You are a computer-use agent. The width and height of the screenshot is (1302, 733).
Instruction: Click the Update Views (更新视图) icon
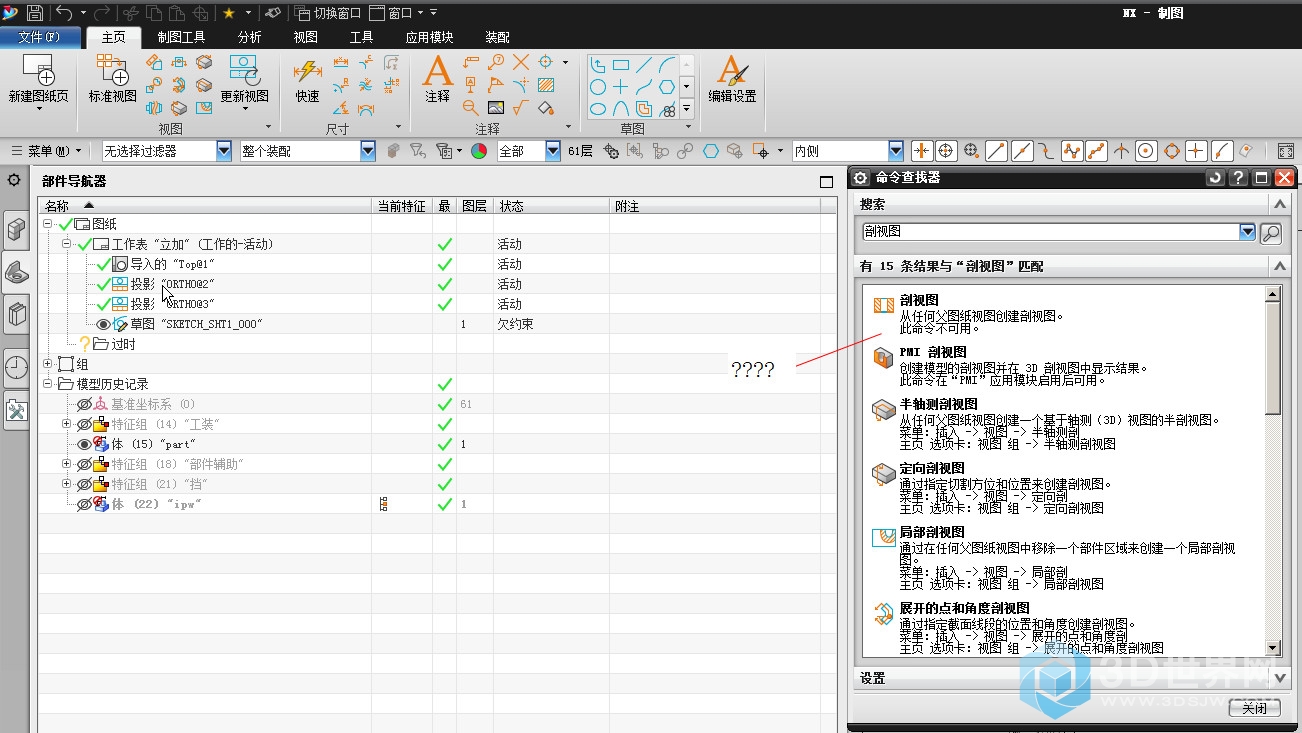pos(245,71)
